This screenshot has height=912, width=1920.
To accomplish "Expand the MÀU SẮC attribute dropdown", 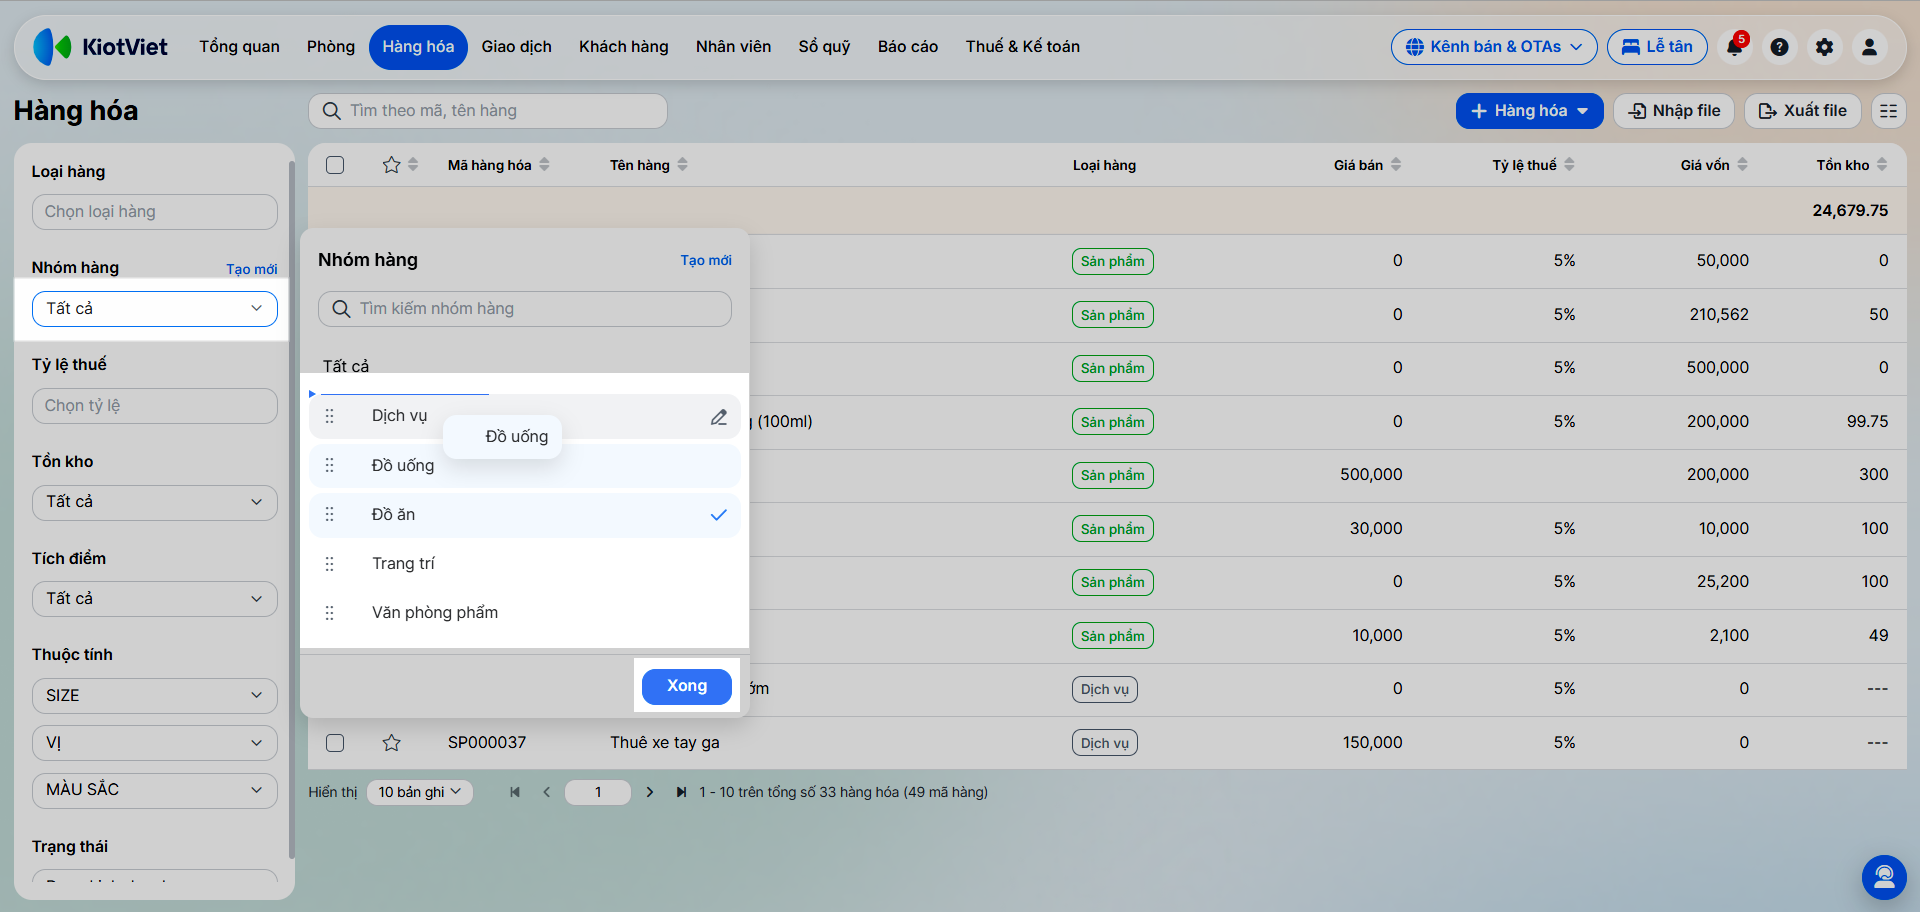I will (155, 790).
